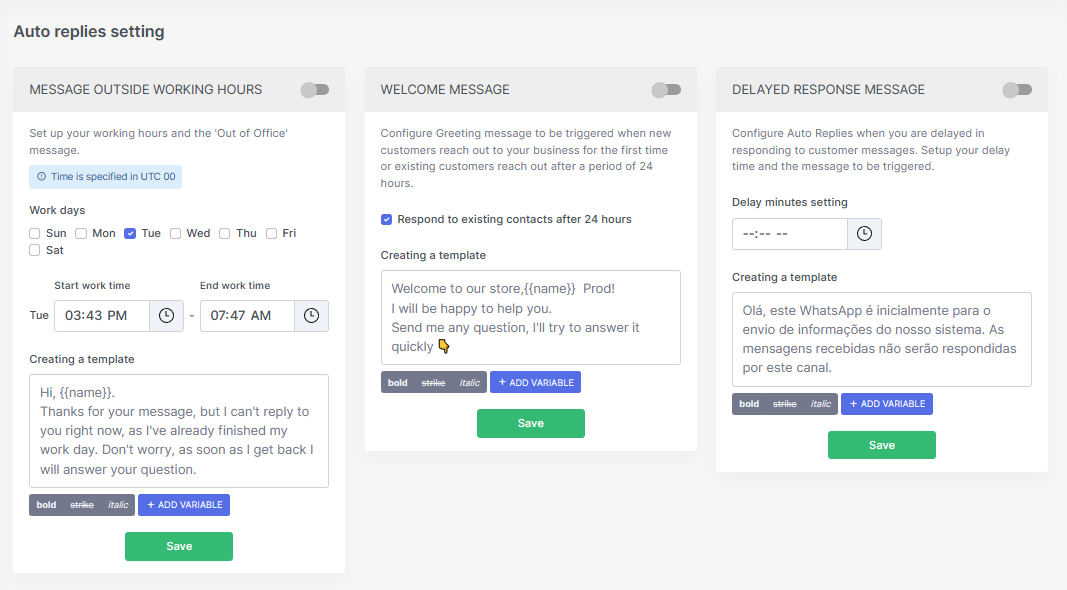Apply strike in the Welcome message template
Screen dimensions: 1067x590
433,382
